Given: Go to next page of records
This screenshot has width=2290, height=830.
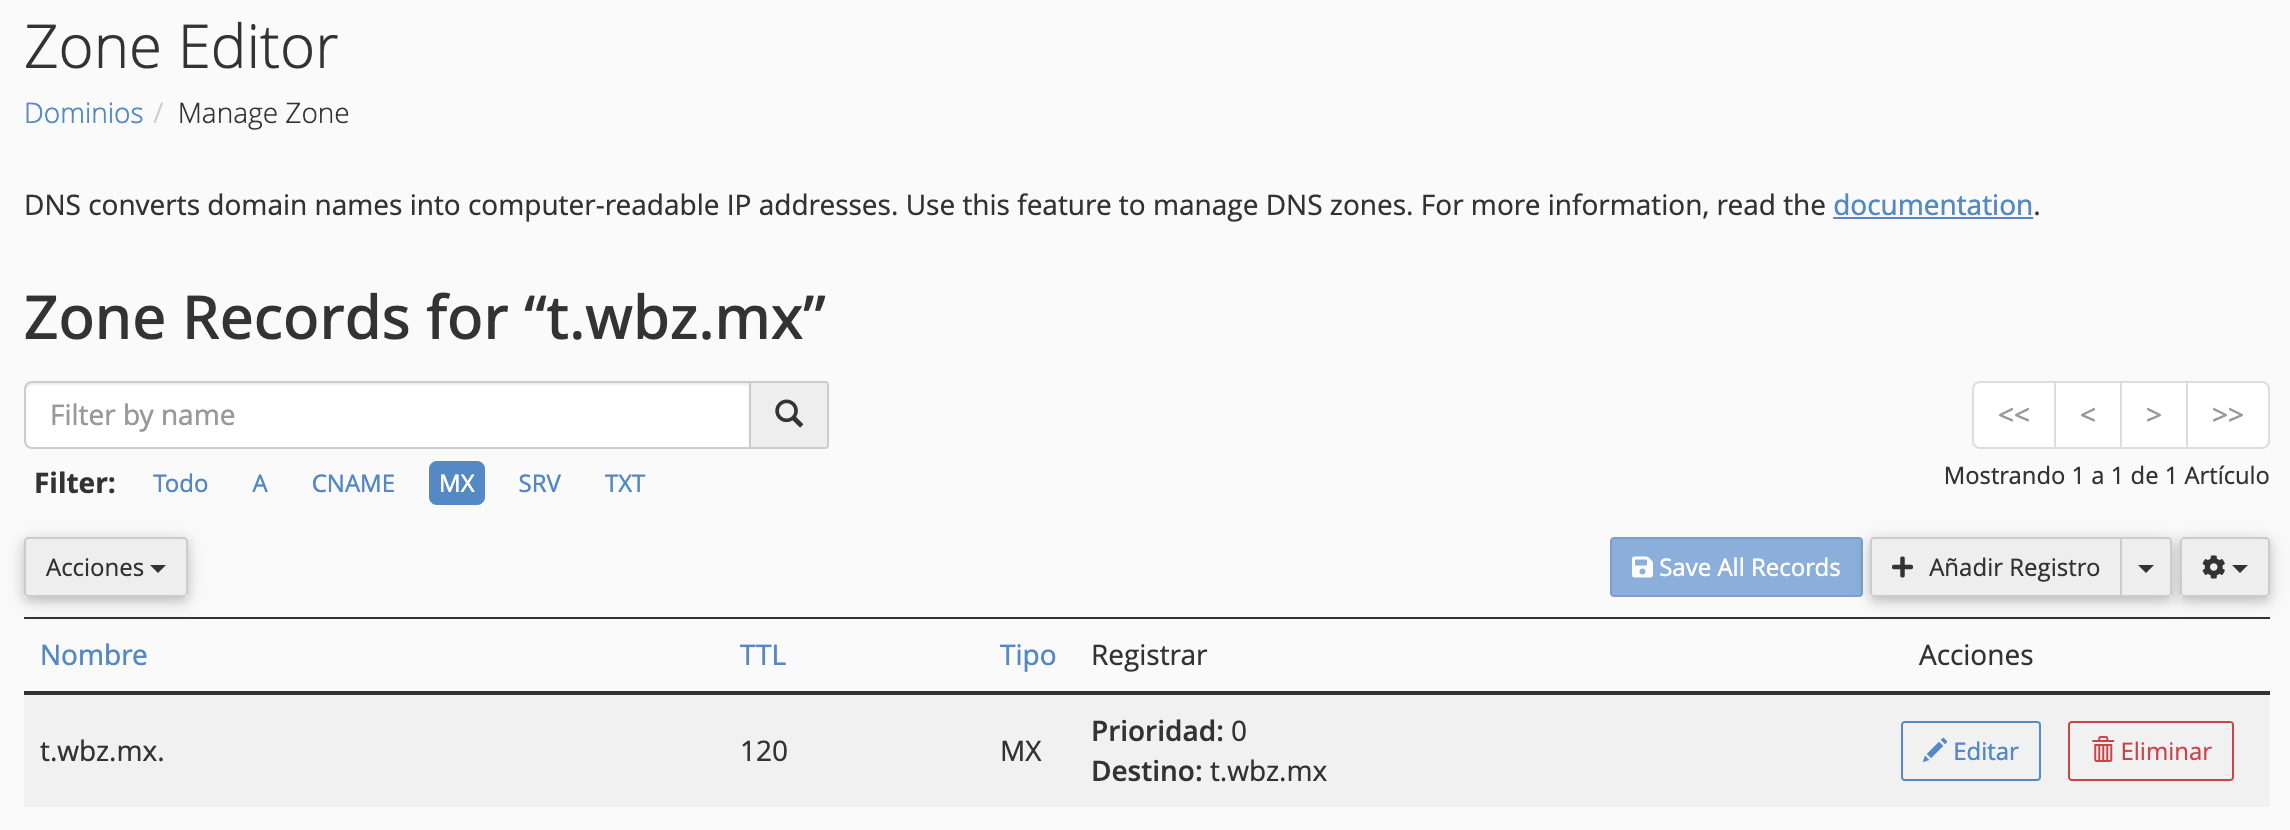Looking at the screenshot, I should 2153,415.
